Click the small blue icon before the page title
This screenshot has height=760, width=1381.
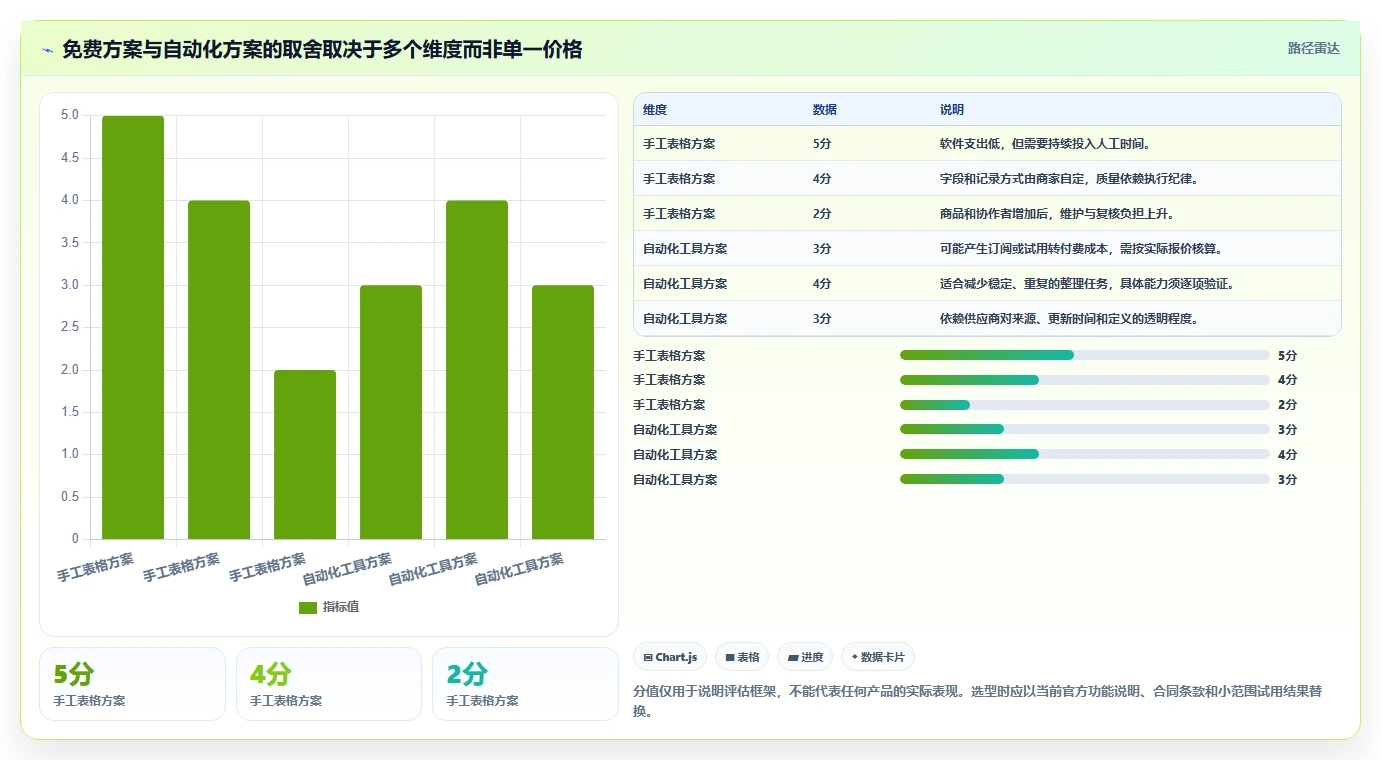[x=47, y=50]
